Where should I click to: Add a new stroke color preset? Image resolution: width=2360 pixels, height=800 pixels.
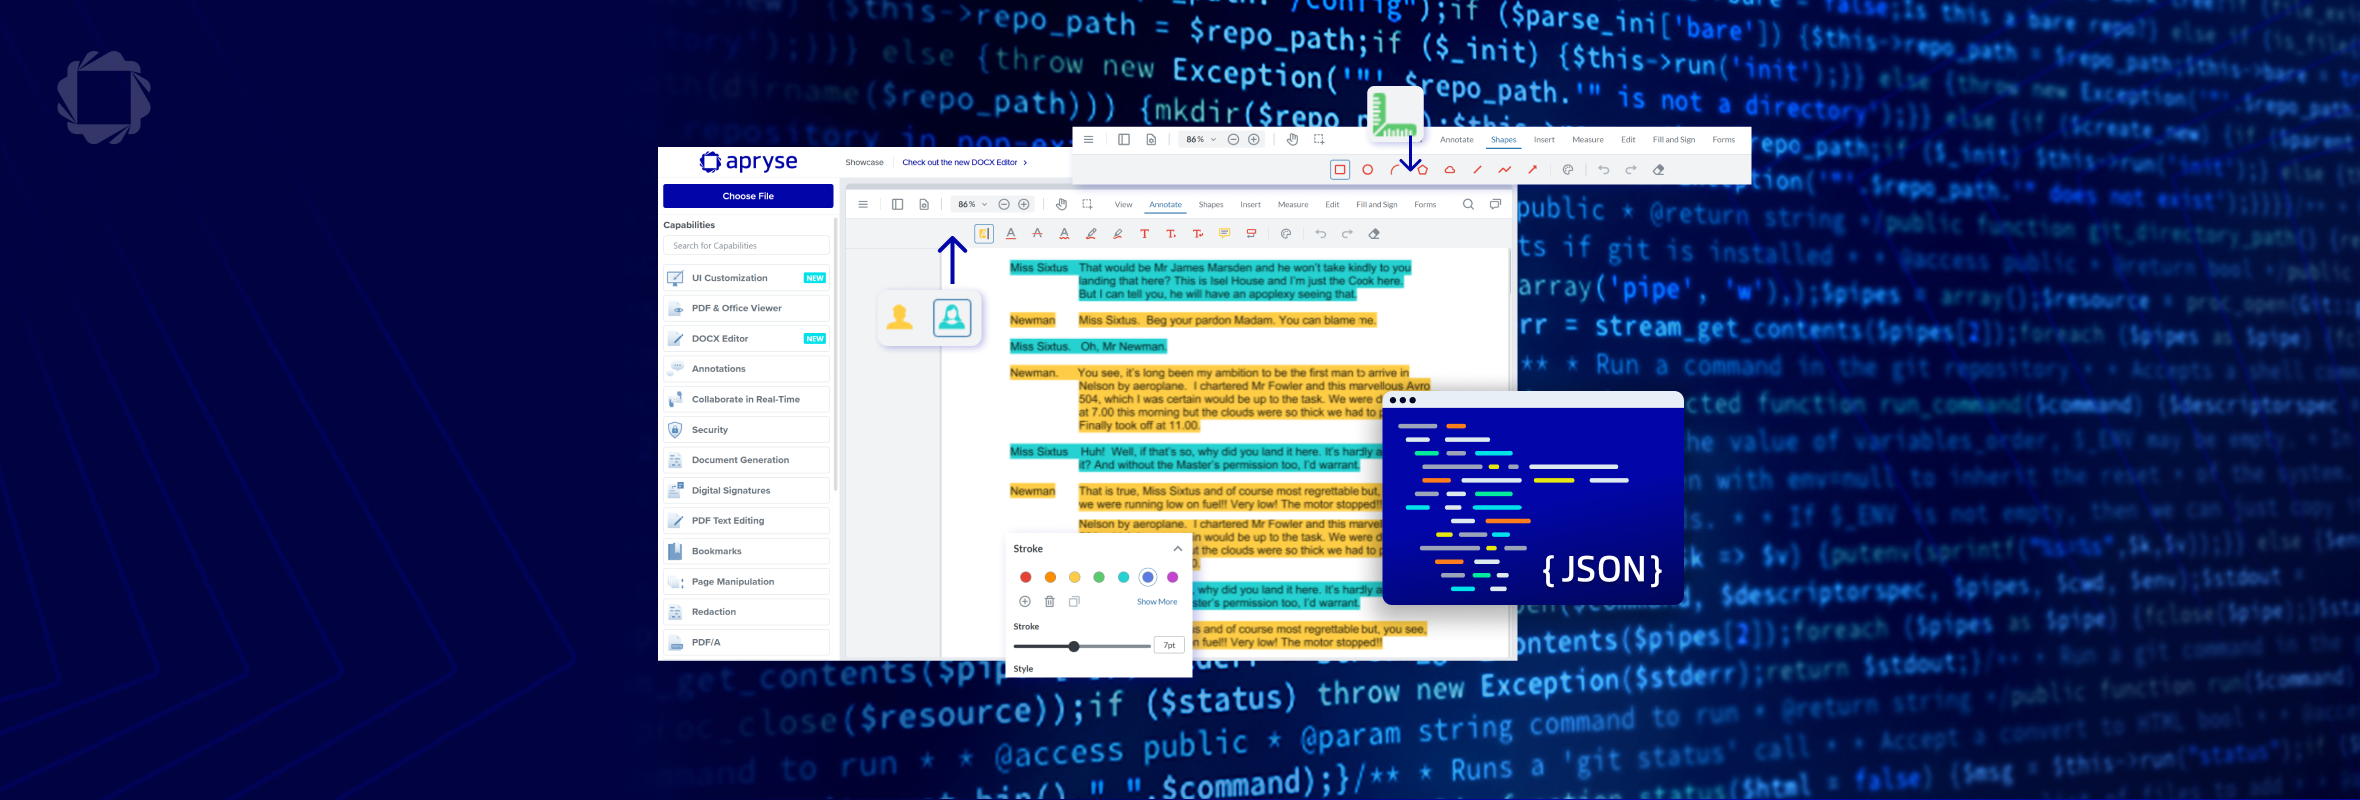[1024, 602]
